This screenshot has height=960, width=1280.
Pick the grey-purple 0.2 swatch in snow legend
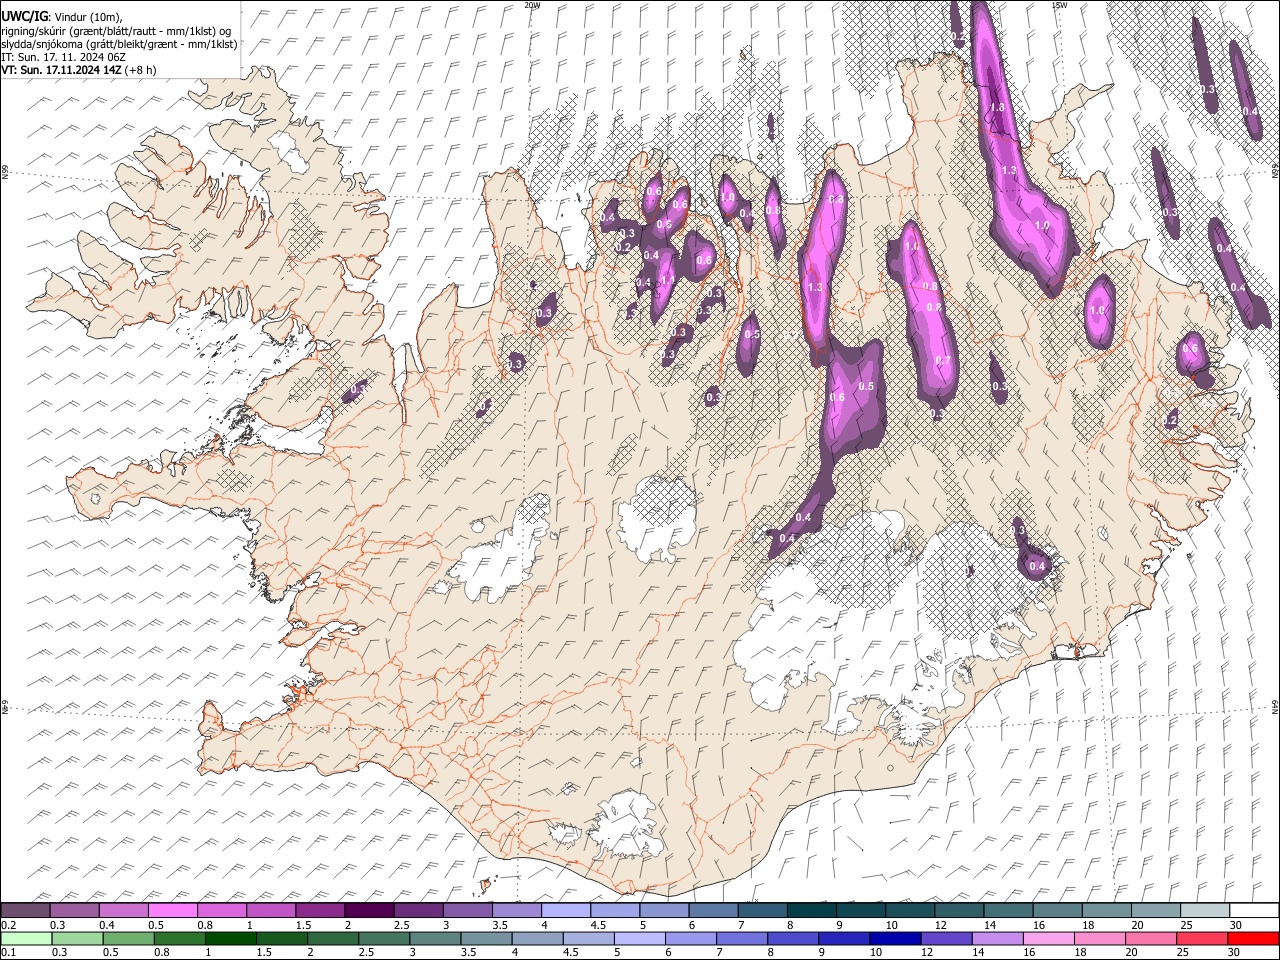25,911
